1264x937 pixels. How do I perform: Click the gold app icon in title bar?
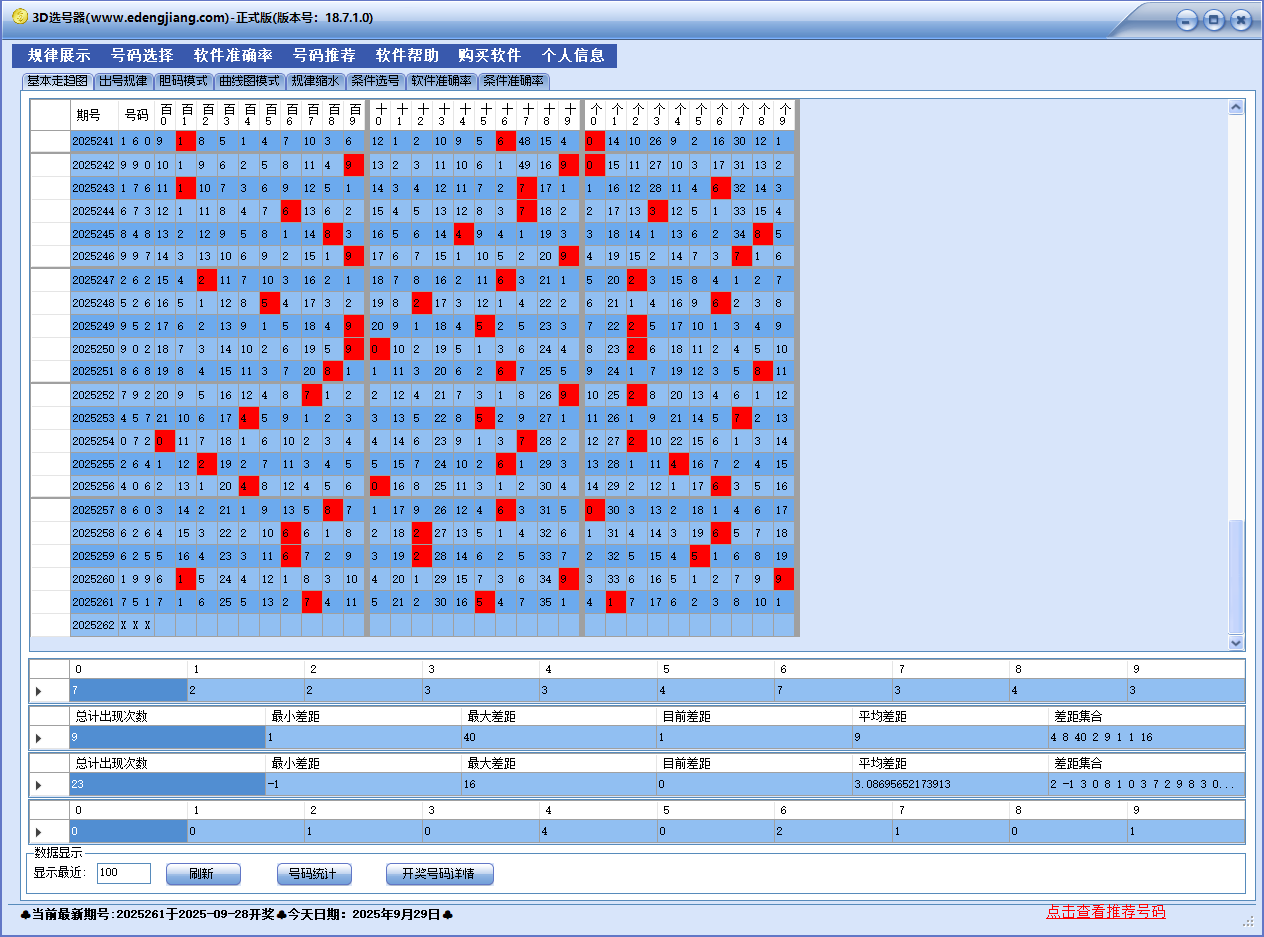point(19,17)
